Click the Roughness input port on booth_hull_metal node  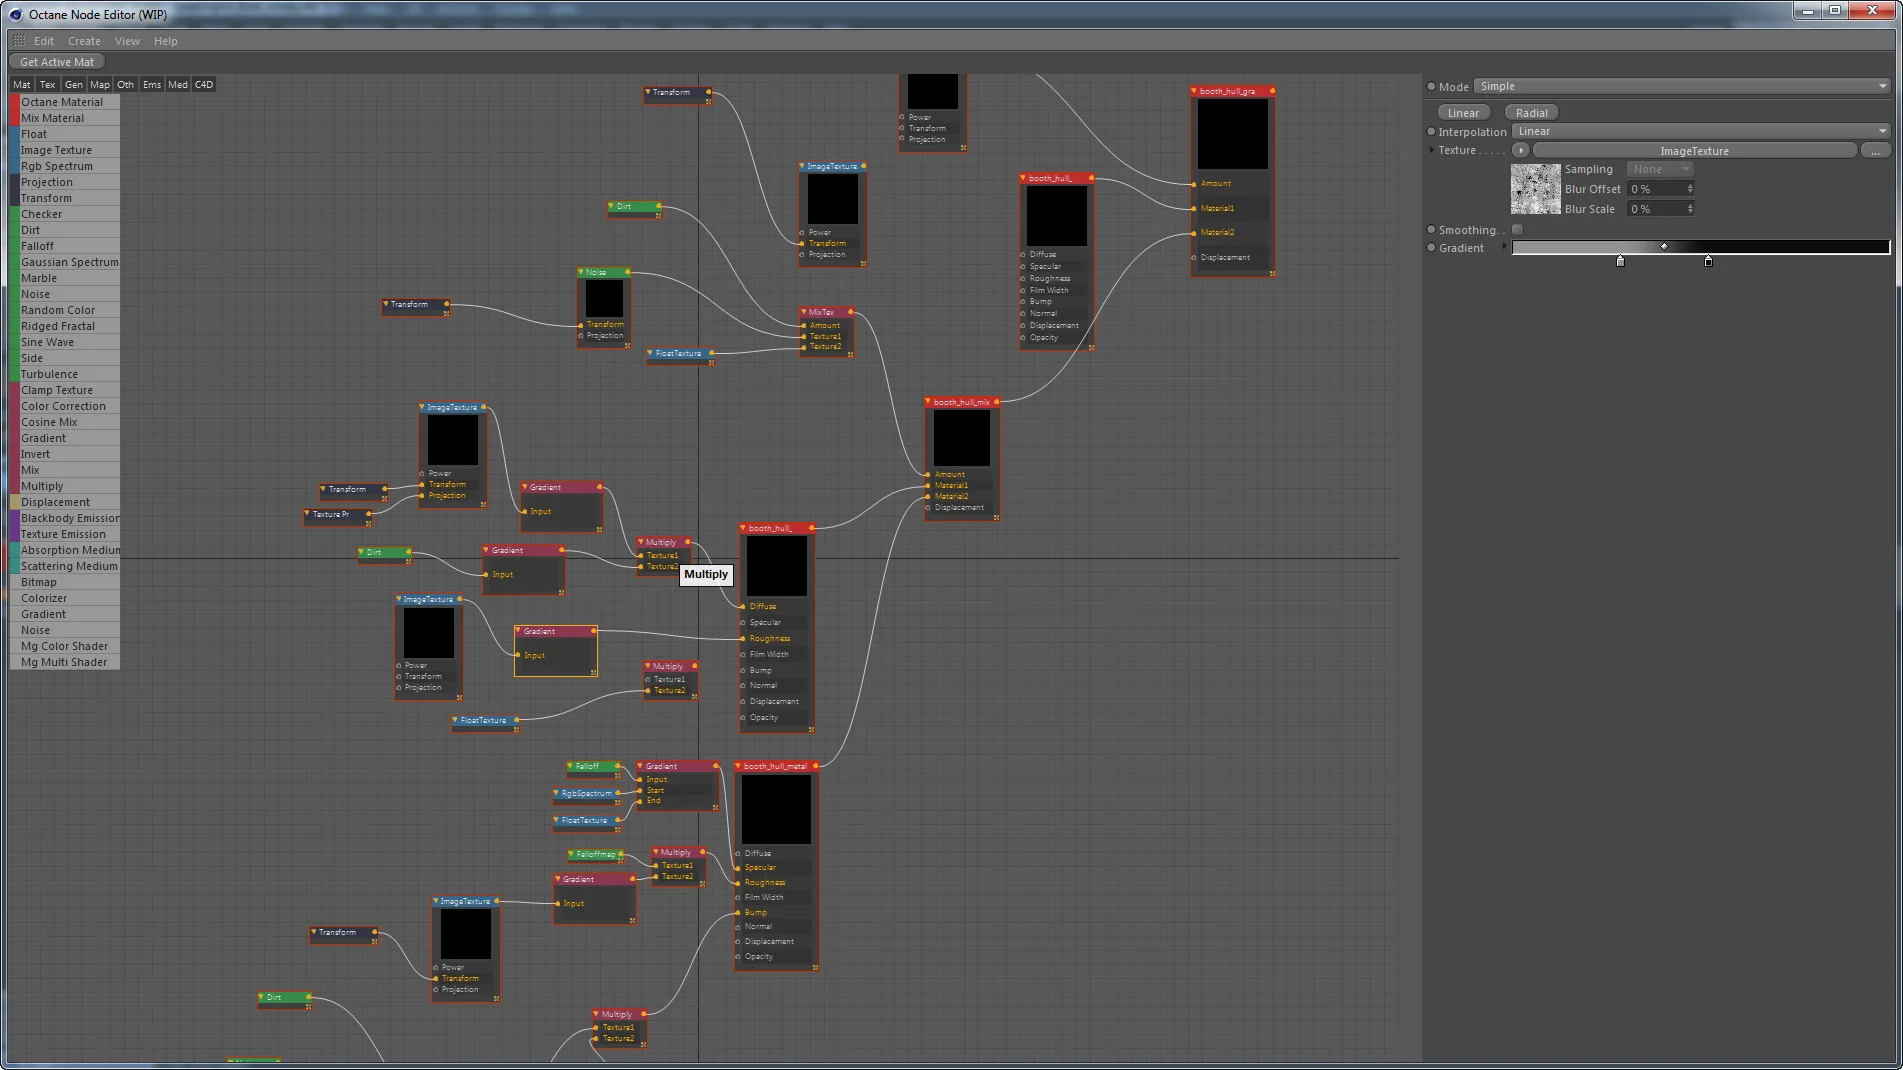coord(738,883)
